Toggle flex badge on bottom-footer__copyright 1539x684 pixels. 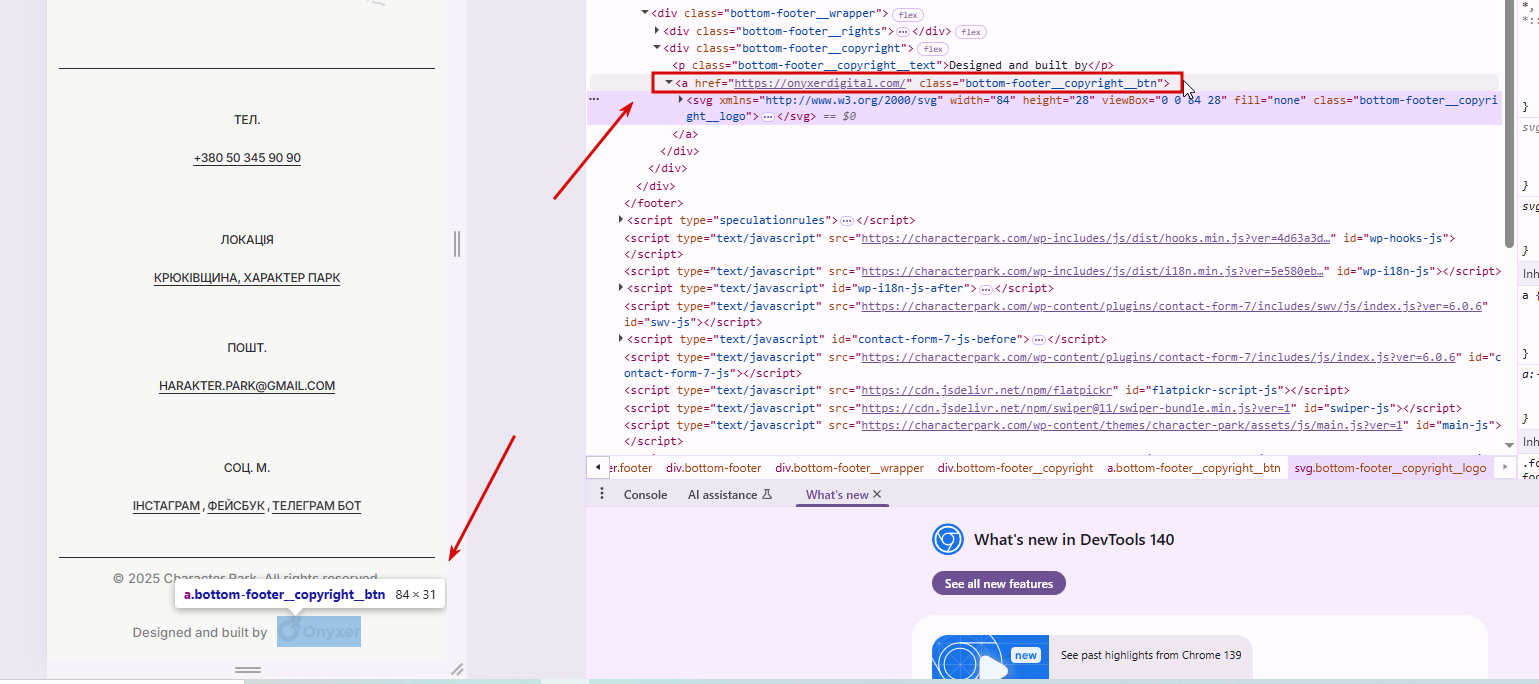(x=934, y=49)
